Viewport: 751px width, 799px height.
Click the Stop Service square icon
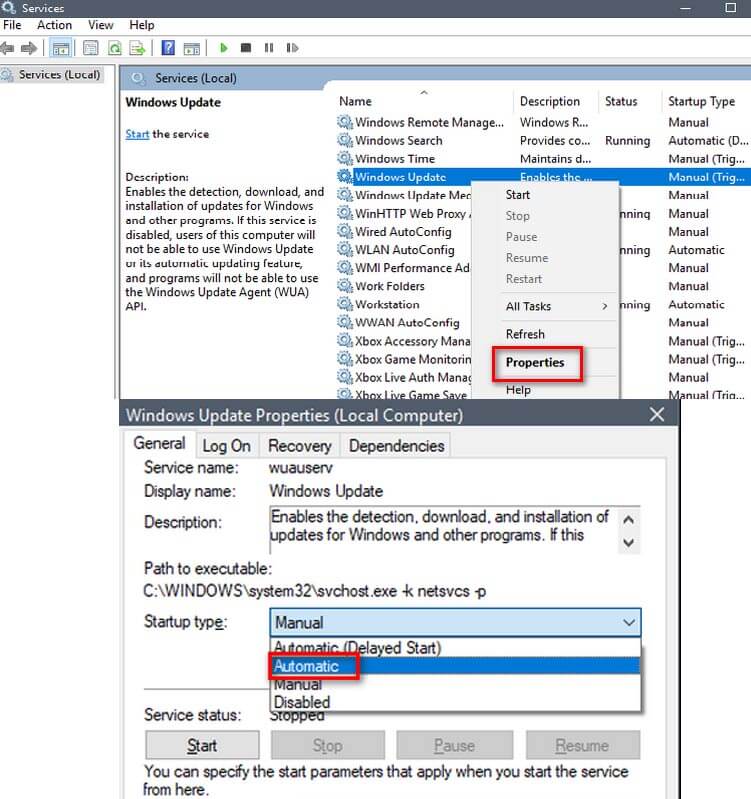click(x=246, y=48)
